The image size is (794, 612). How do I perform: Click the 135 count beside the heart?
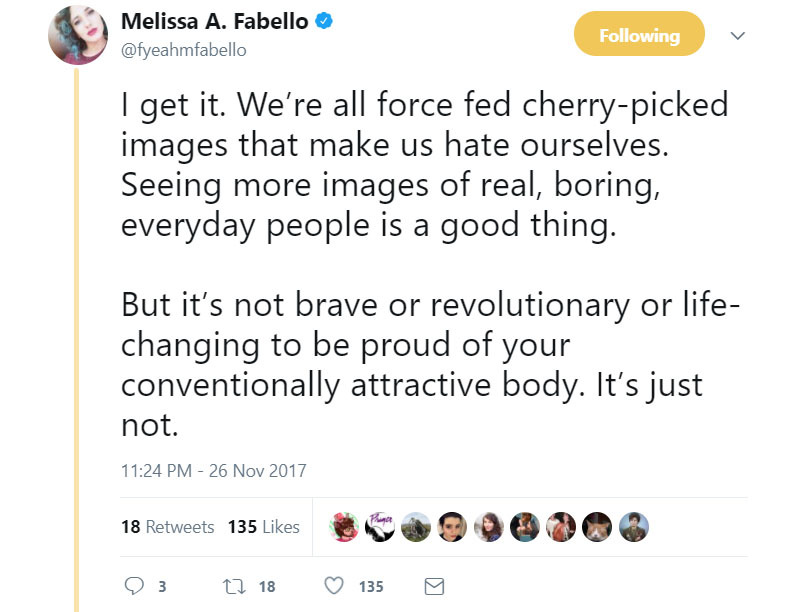(x=371, y=587)
